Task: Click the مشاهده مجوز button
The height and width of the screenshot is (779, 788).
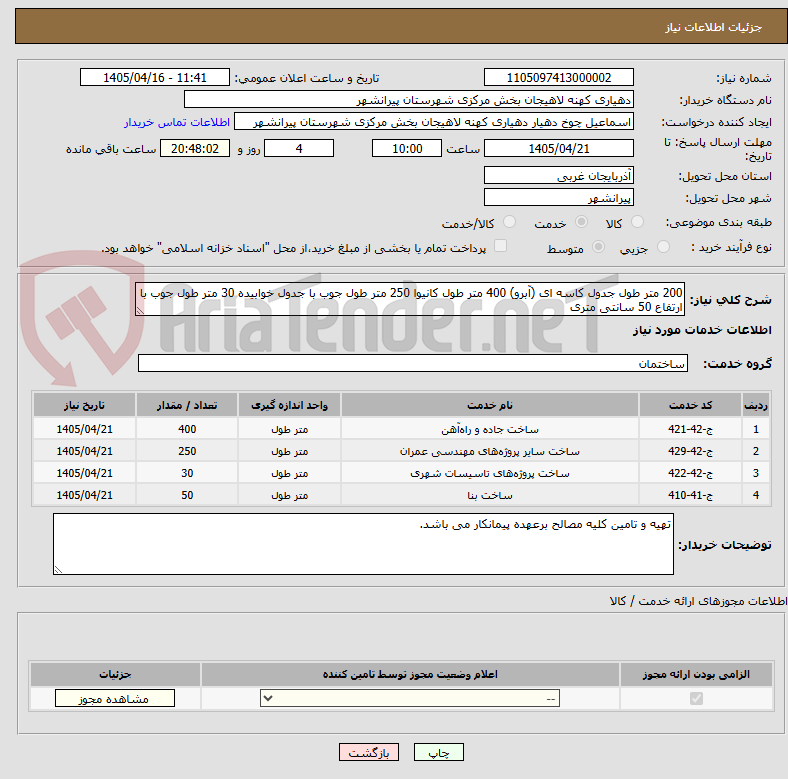Action: coord(115,698)
